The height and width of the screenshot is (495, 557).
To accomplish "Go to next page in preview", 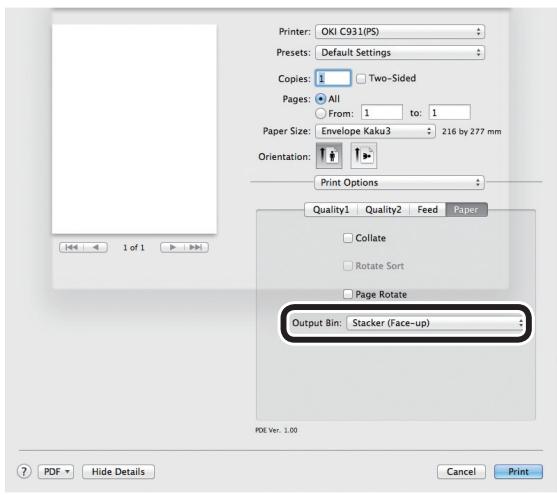I will [x=172, y=247].
